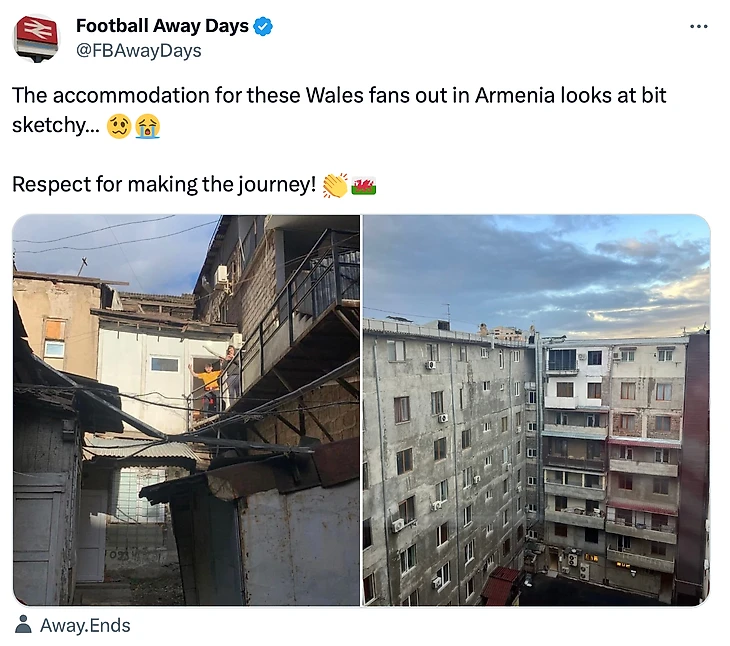Open the Away.Ends photo credit link
Viewport: 730px width, 646px height.
(x=85, y=626)
